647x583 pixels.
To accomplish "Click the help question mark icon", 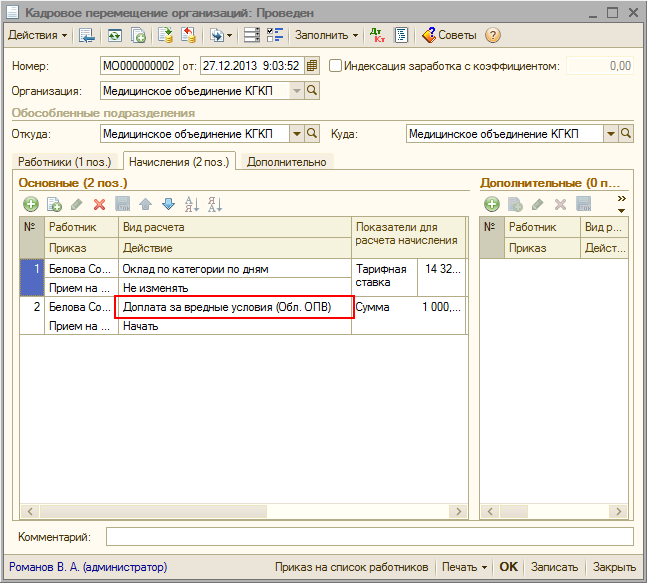I will pyautogui.click(x=493, y=35).
